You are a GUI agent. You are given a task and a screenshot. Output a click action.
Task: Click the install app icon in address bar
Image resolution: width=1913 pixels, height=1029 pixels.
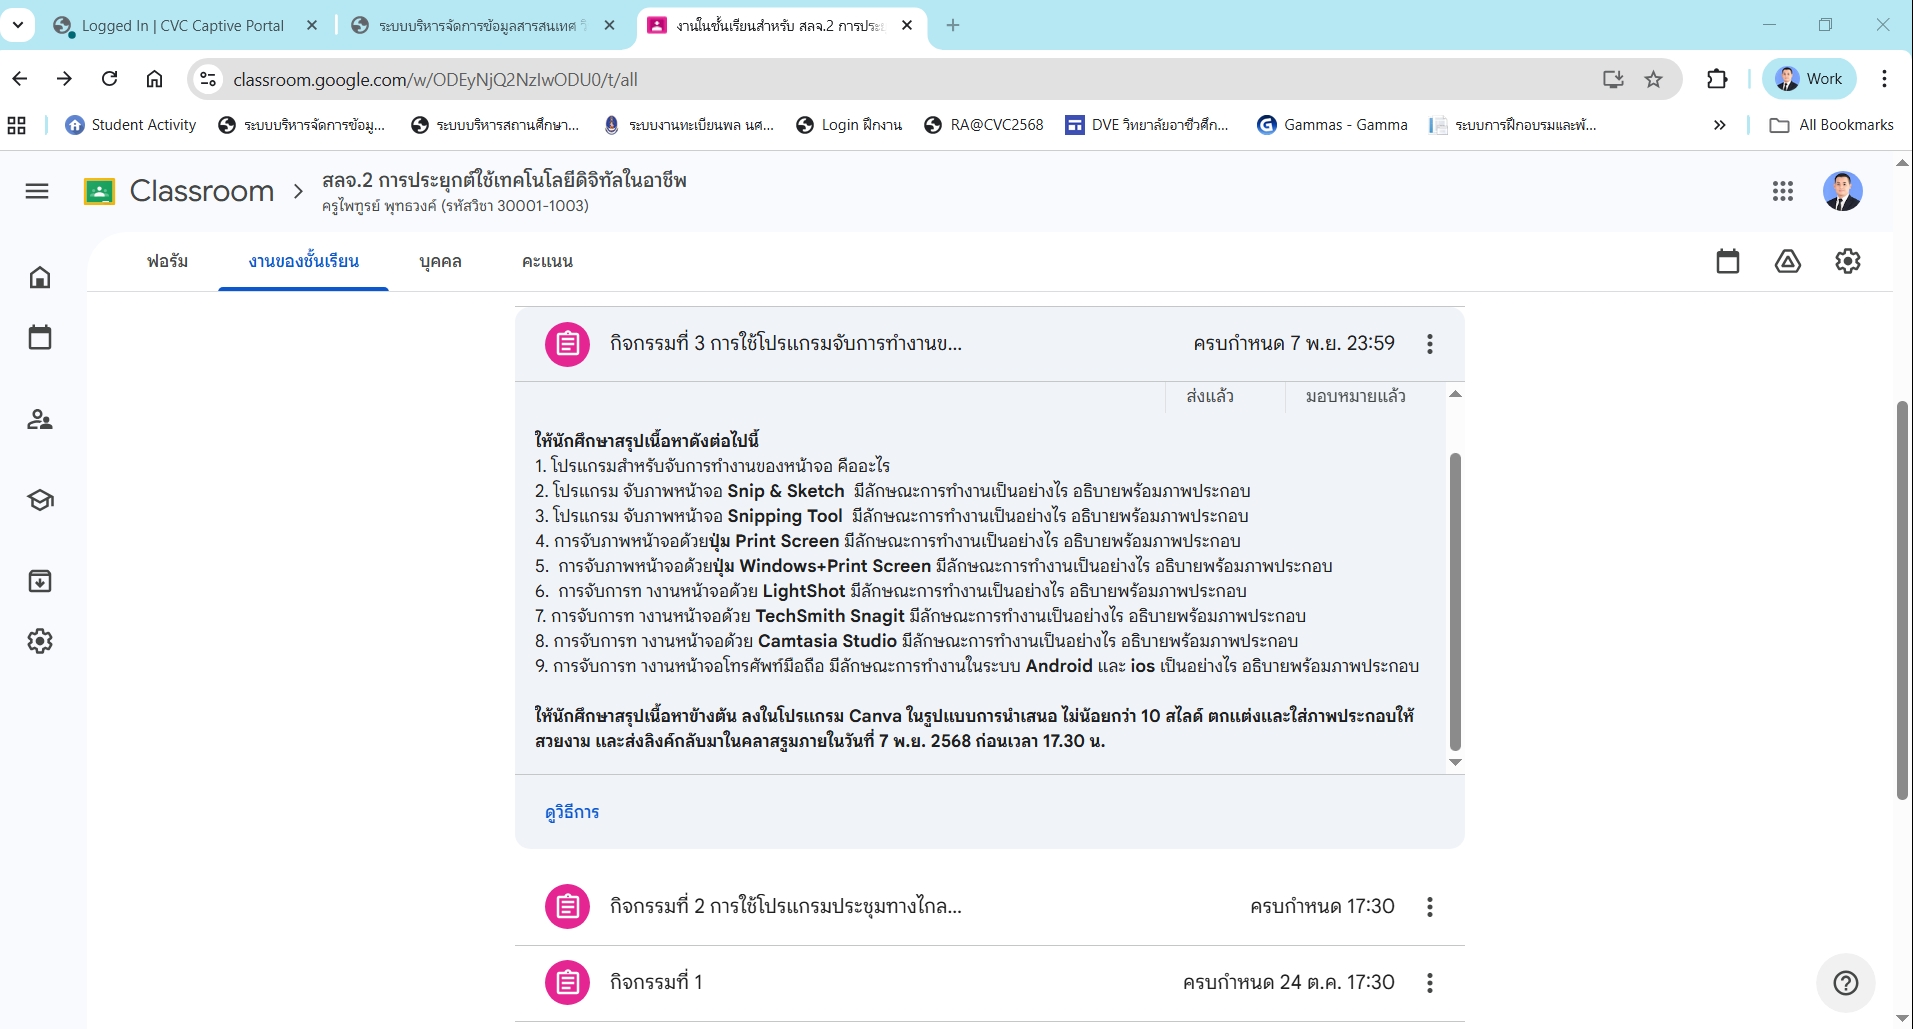coord(1612,79)
